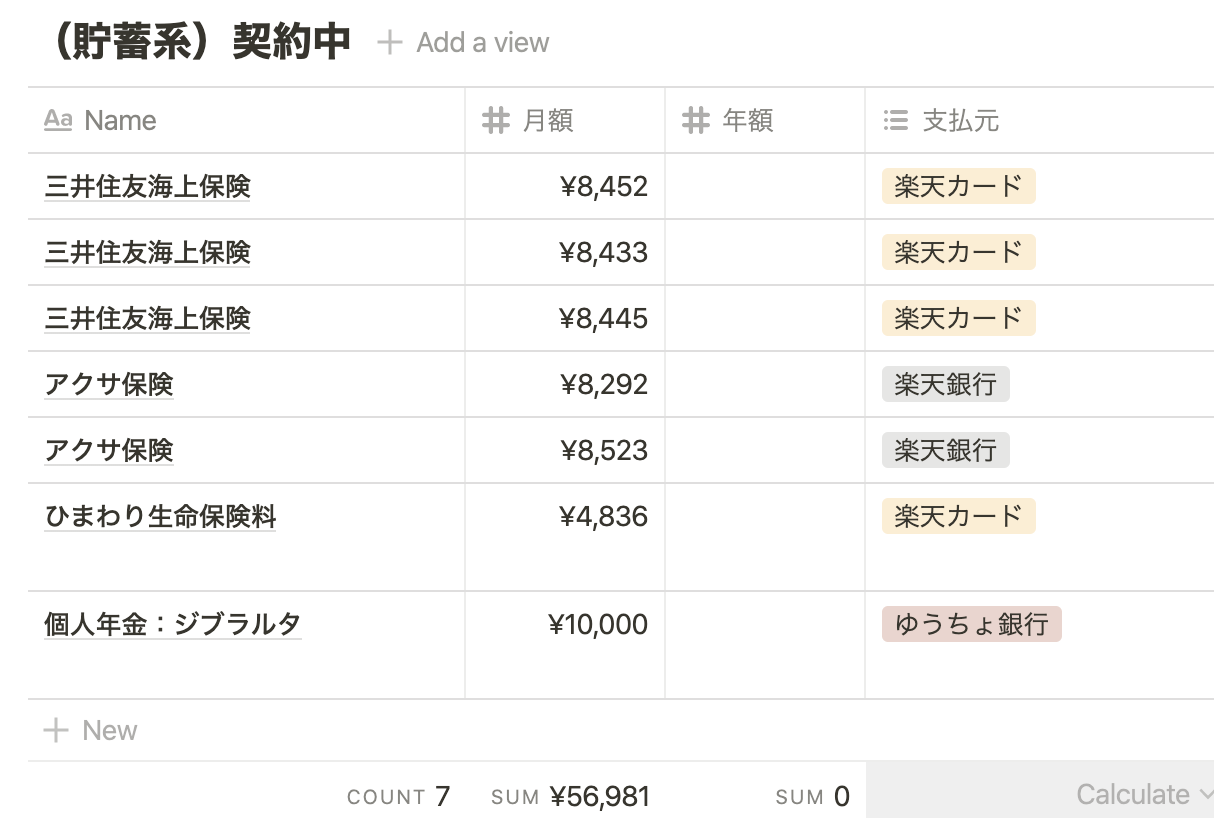Click the Aa text icon in Name header

[x=58, y=121]
